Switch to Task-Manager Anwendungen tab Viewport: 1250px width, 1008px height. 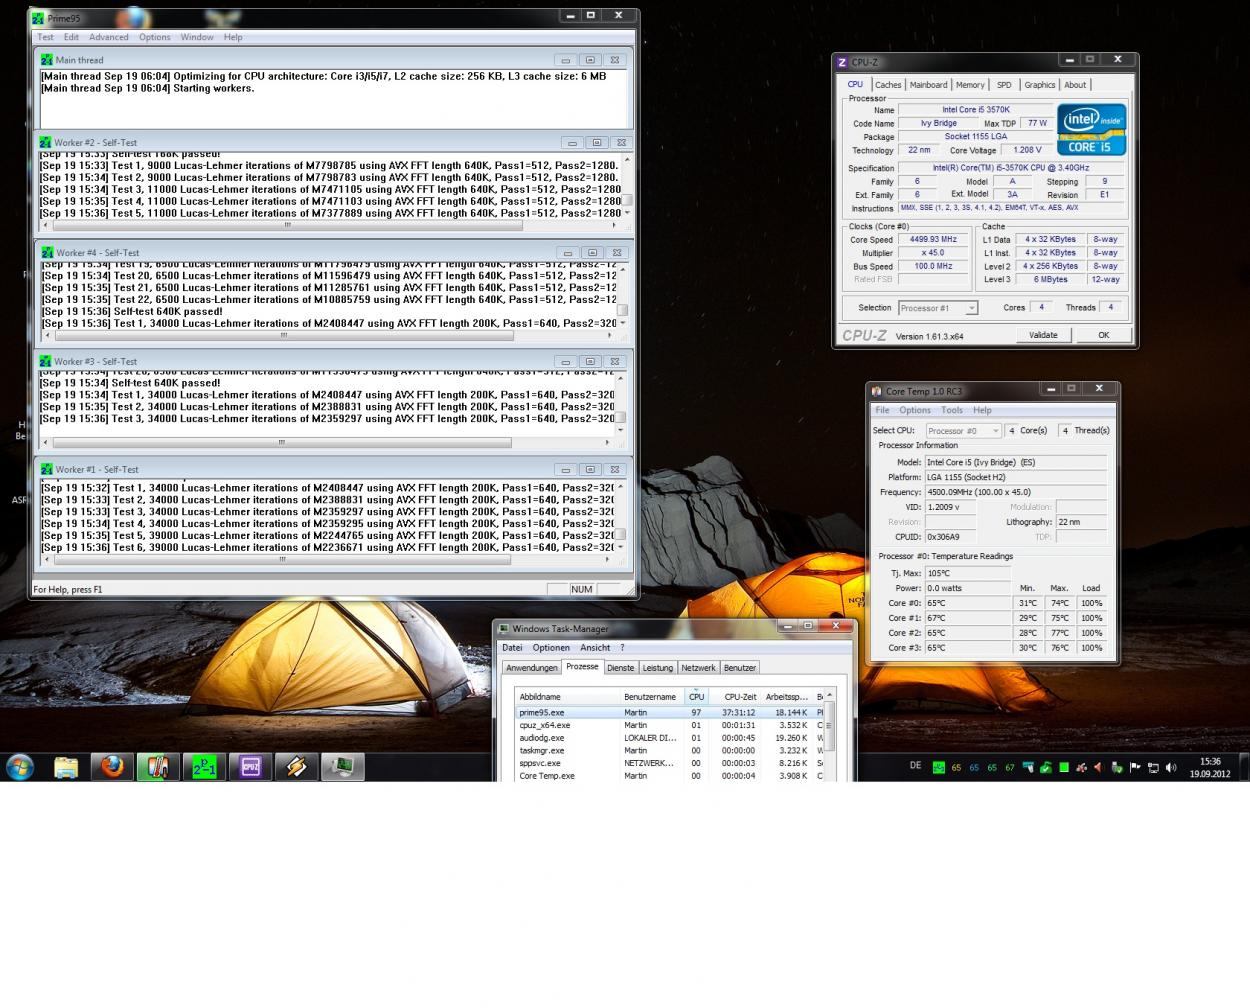pos(531,668)
